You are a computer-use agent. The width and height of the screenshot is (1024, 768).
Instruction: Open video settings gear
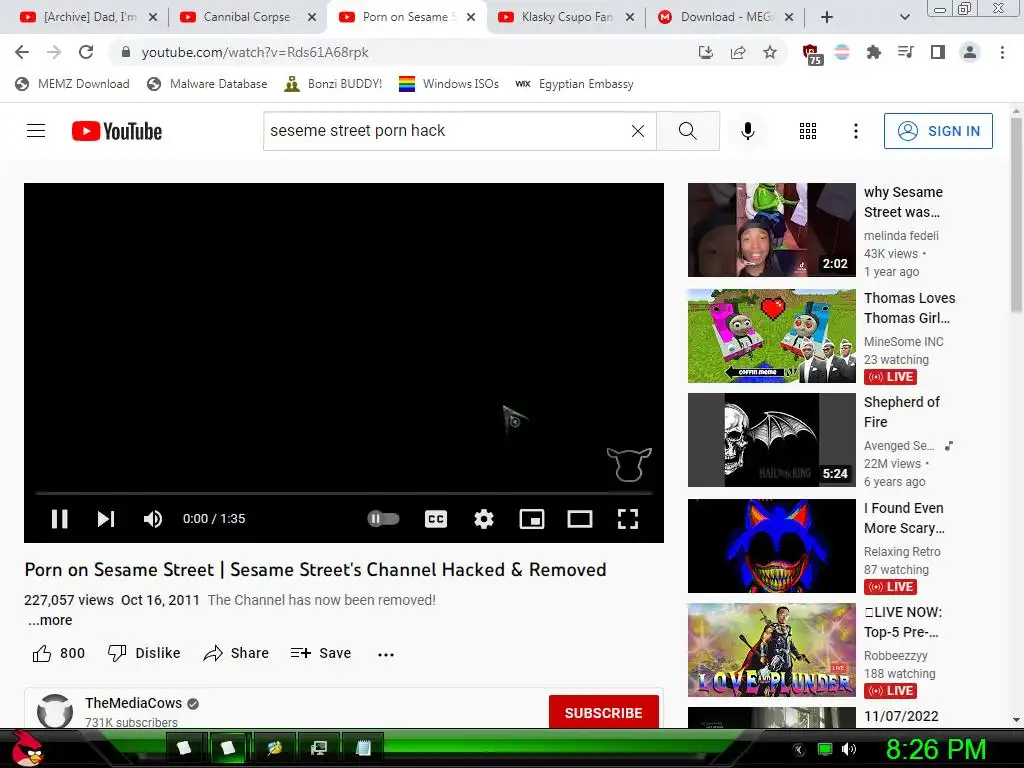pyautogui.click(x=484, y=519)
